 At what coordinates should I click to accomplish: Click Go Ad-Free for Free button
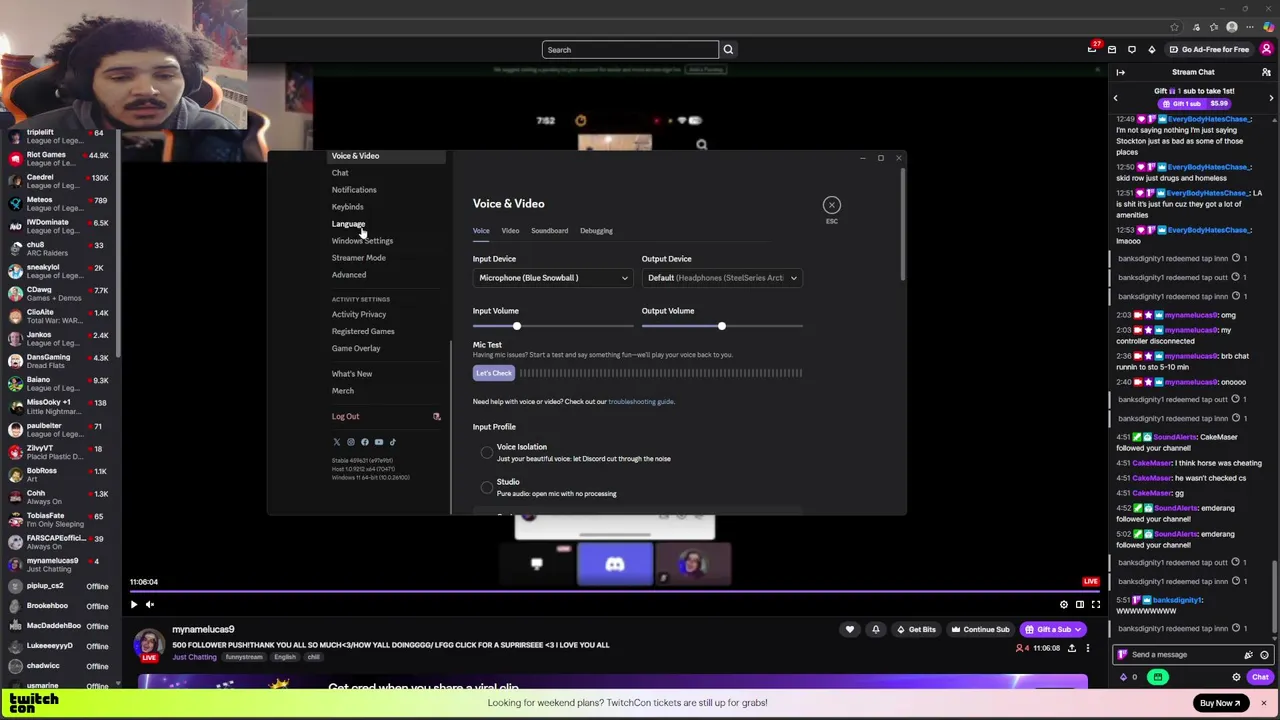(1209, 49)
